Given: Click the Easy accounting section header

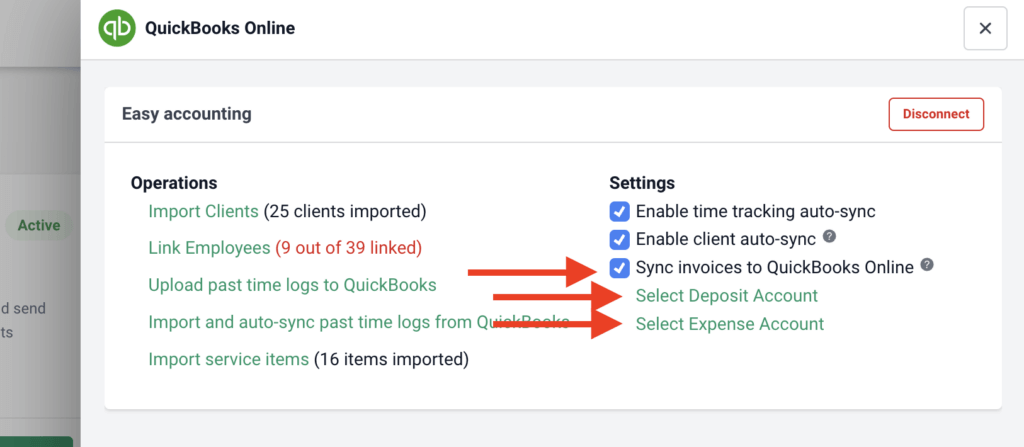Looking at the screenshot, I should coord(186,114).
